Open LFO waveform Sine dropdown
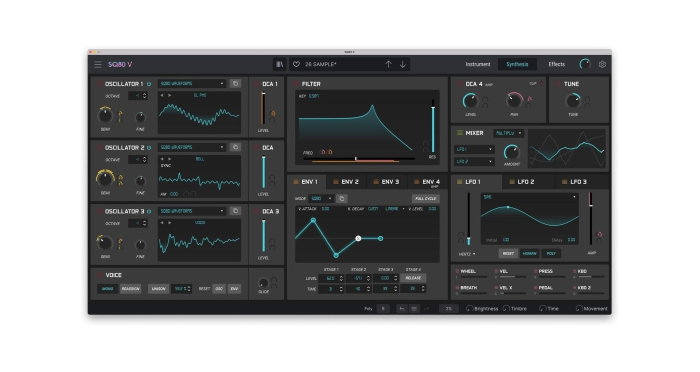Image resolution: width=700 pixels, height=372 pixels. (x=529, y=197)
